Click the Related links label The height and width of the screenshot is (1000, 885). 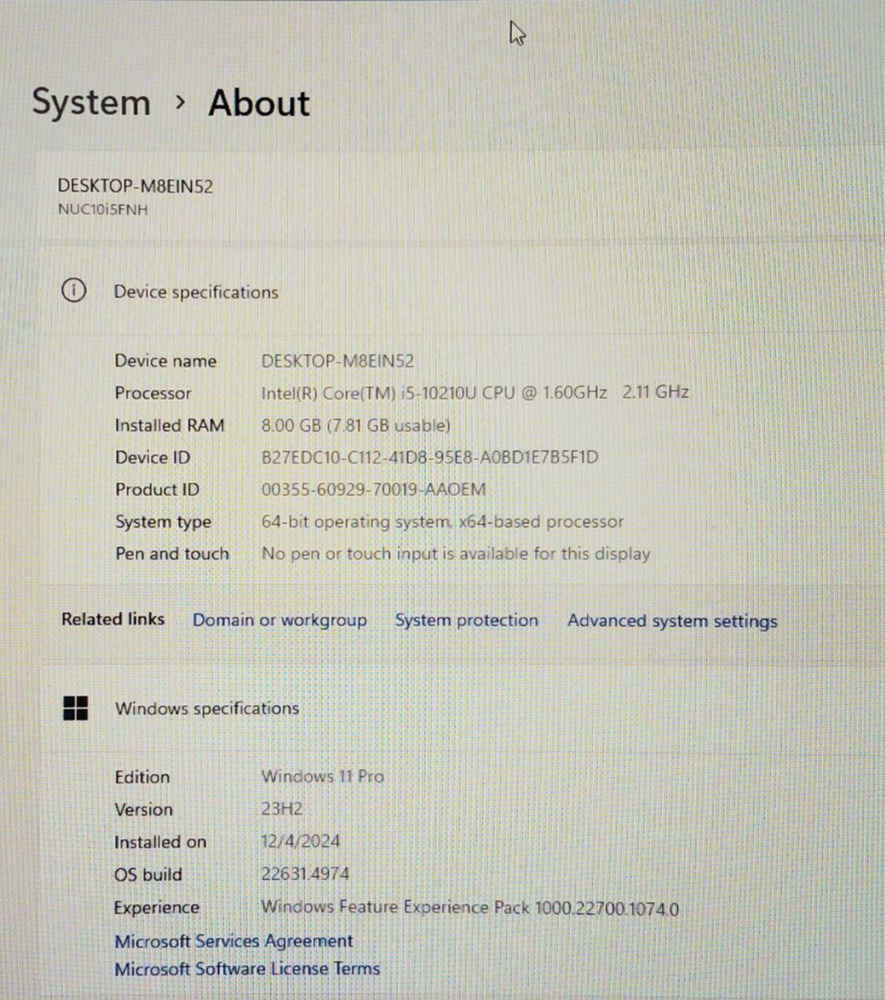click(x=113, y=619)
